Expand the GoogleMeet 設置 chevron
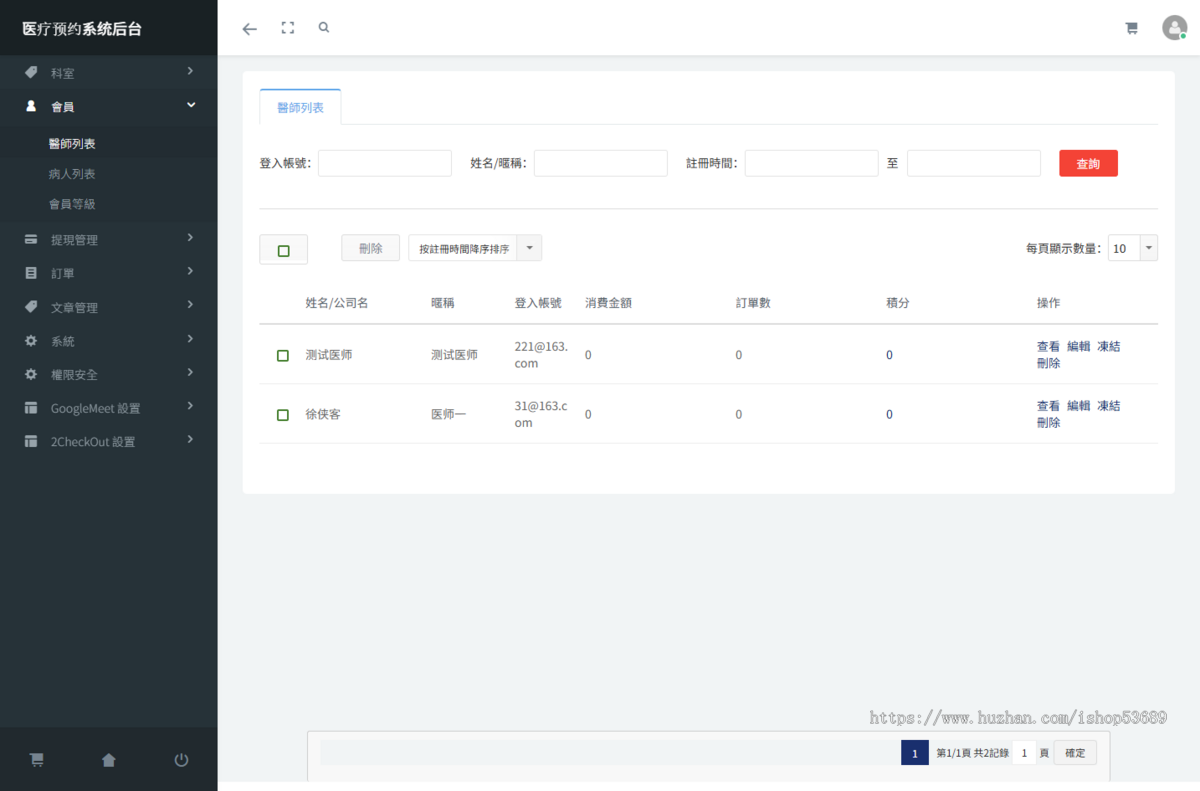Image resolution: width=1200 pixels, height=791 pixels. point(190,406)
